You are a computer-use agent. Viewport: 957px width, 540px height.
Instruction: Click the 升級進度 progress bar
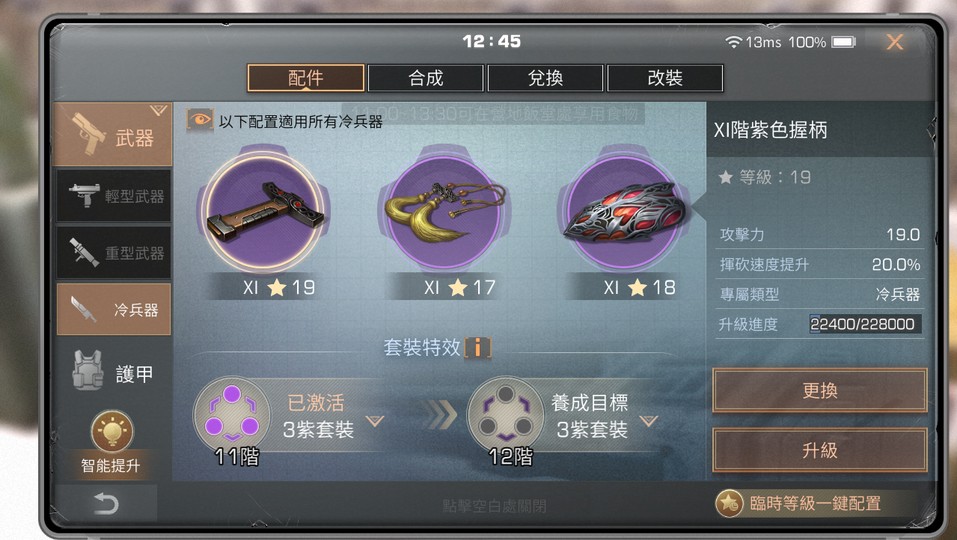click(865, 324)
